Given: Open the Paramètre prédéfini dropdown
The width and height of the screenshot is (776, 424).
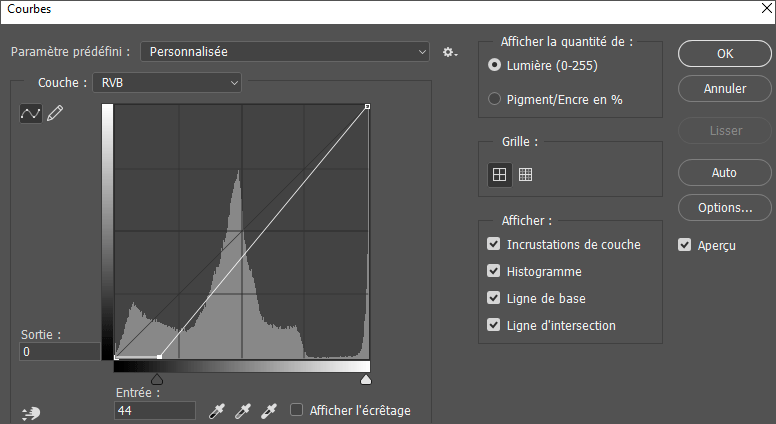Looking at the screenshot, I should point(285,52).
